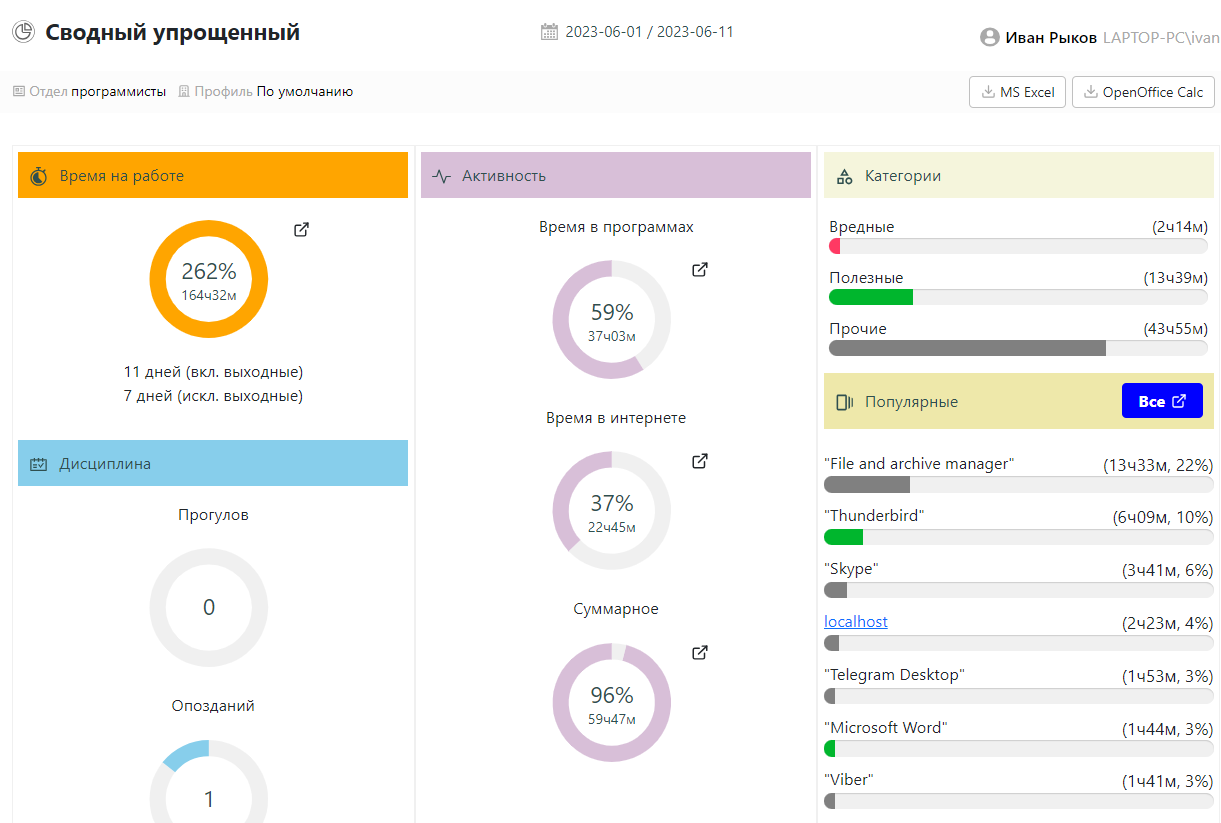Viewport: 1221px width, 823px height.
Task: Export report to OpenOffice Calc
Action: click(1142, 92)
